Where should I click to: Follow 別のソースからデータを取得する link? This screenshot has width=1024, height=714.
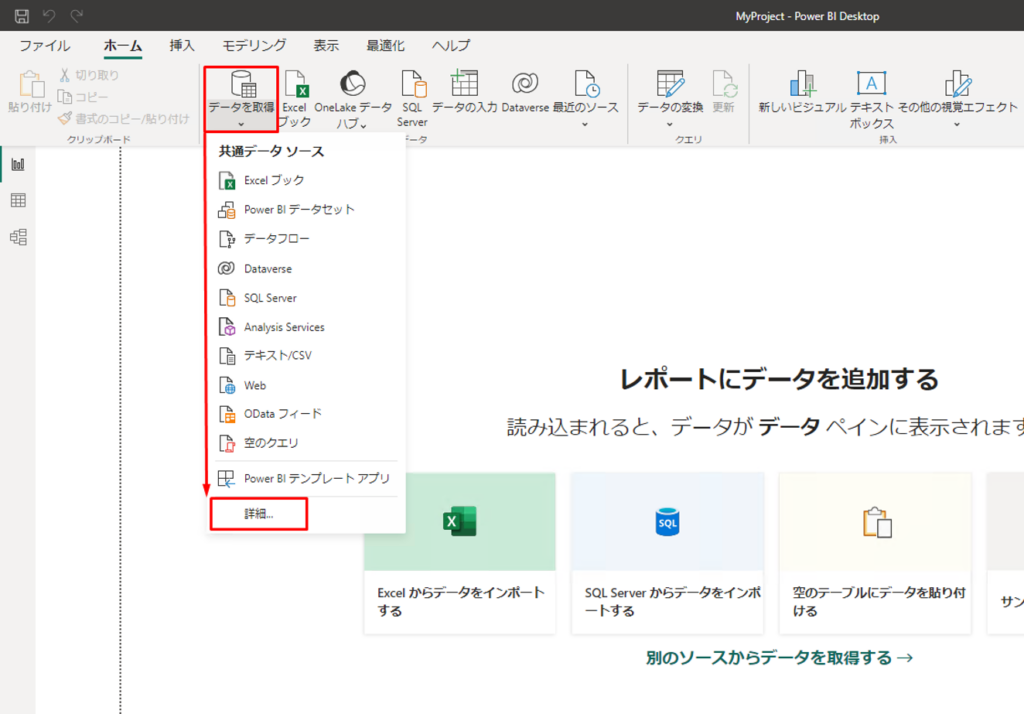(779, 657)
